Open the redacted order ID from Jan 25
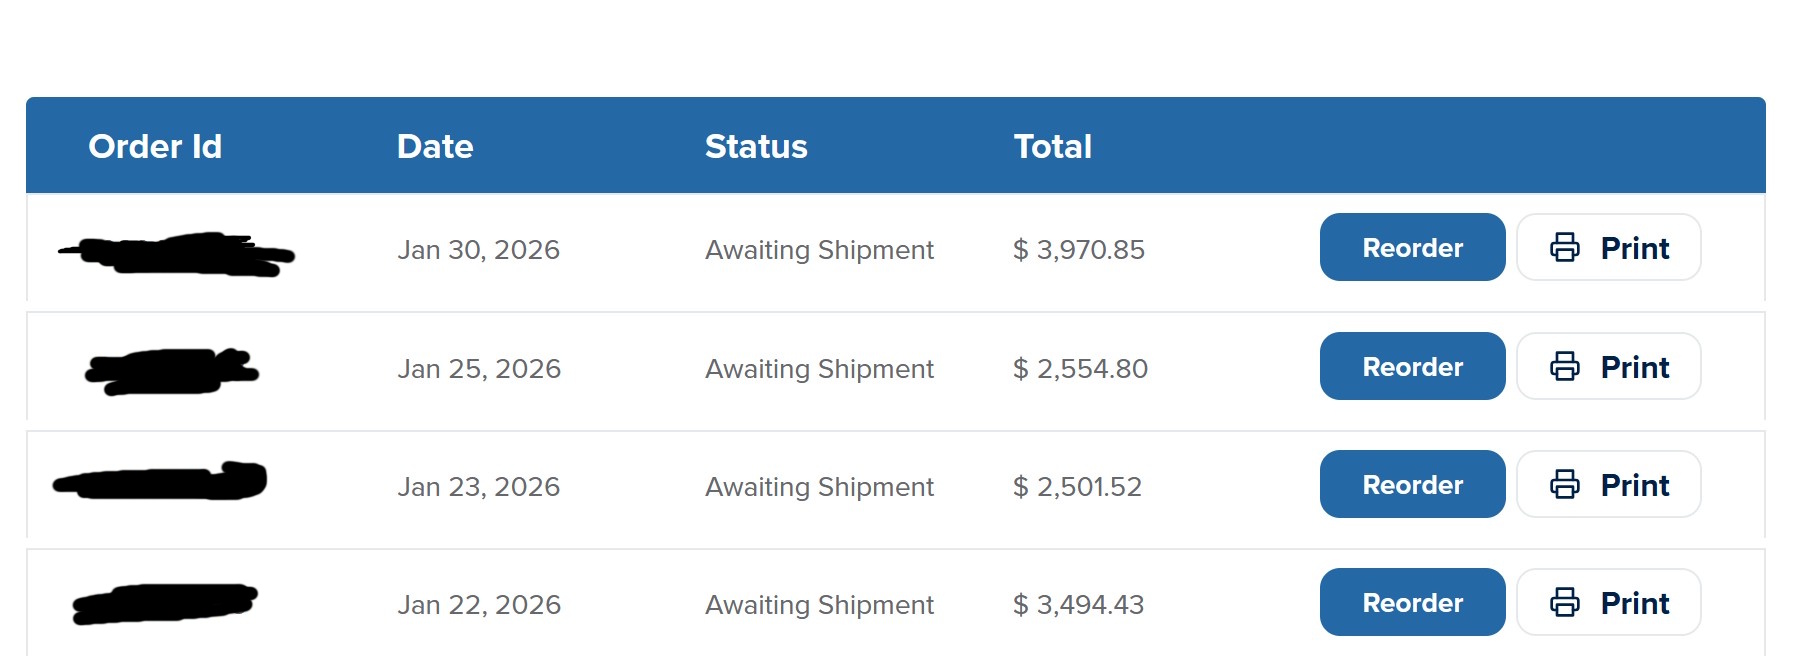1802x656 pixels. [172, 371]
